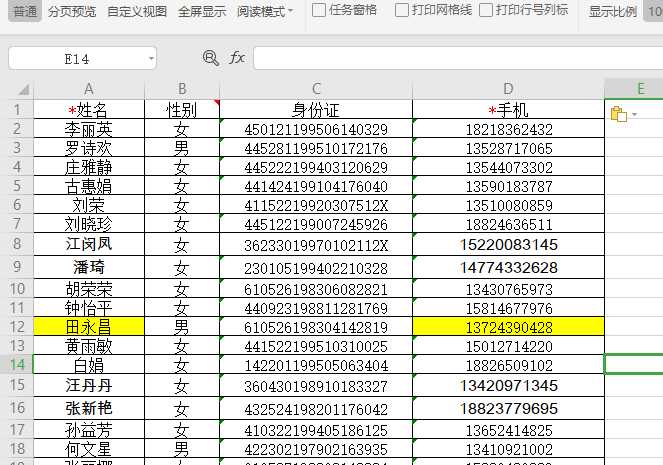Viewport: 663px width, 465px height.
Task: Select column A header
Action: pyautogui.click(x=89, y=89)
